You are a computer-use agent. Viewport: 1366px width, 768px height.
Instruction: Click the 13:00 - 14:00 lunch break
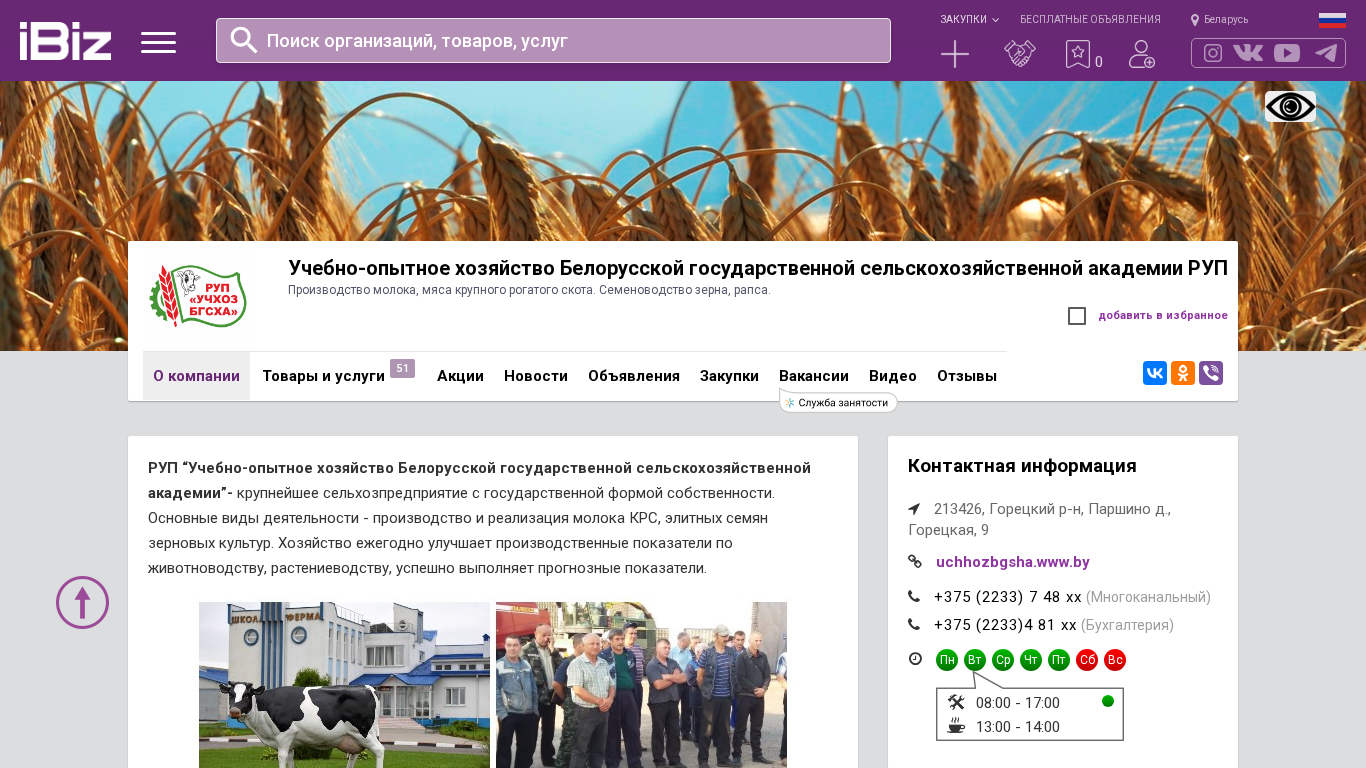point(1018,727)
